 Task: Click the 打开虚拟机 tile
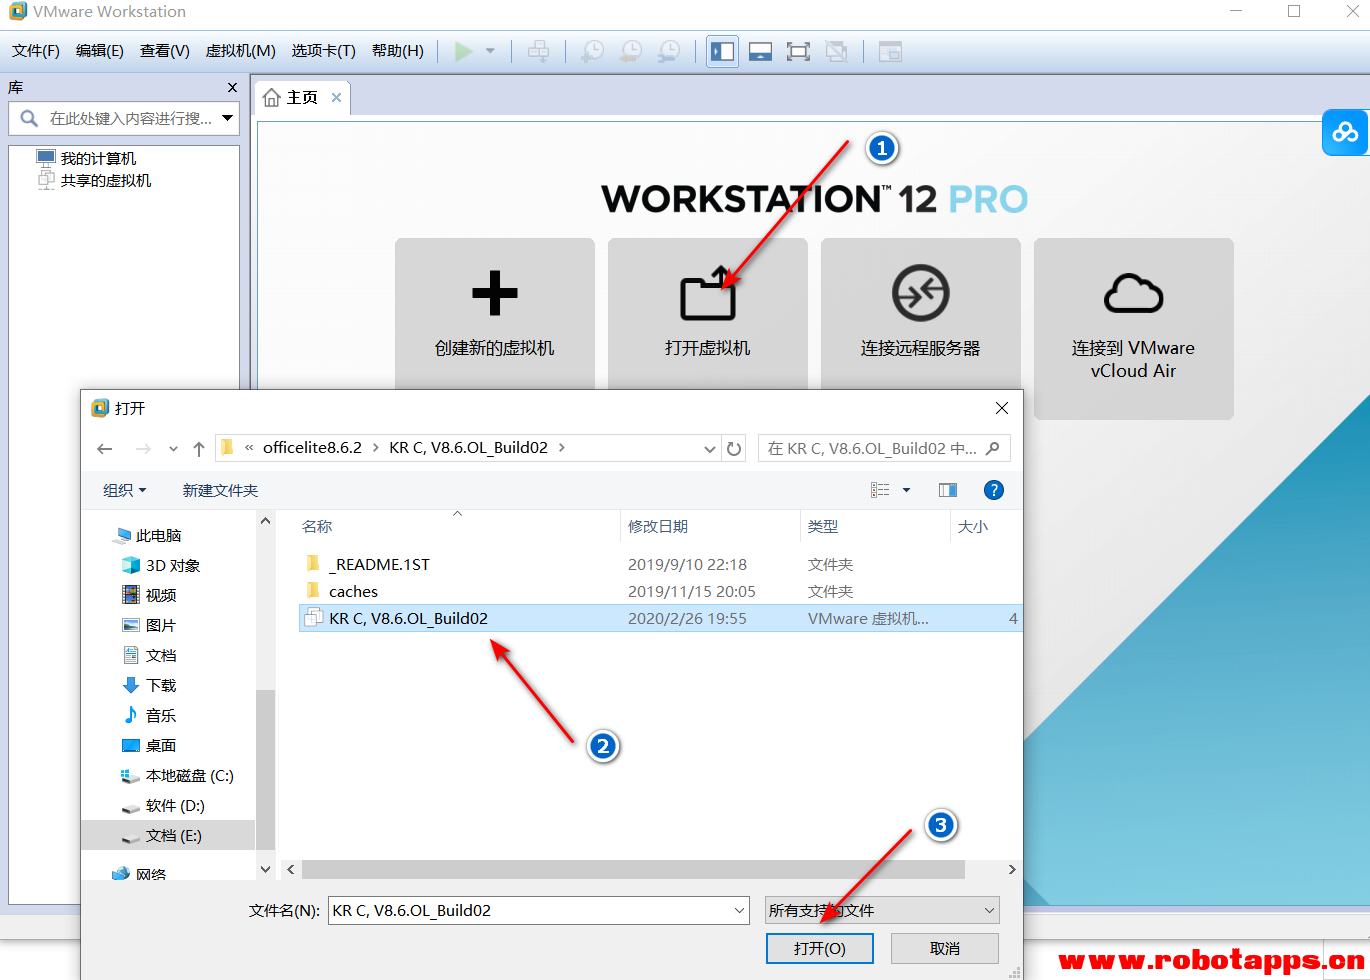708,313
